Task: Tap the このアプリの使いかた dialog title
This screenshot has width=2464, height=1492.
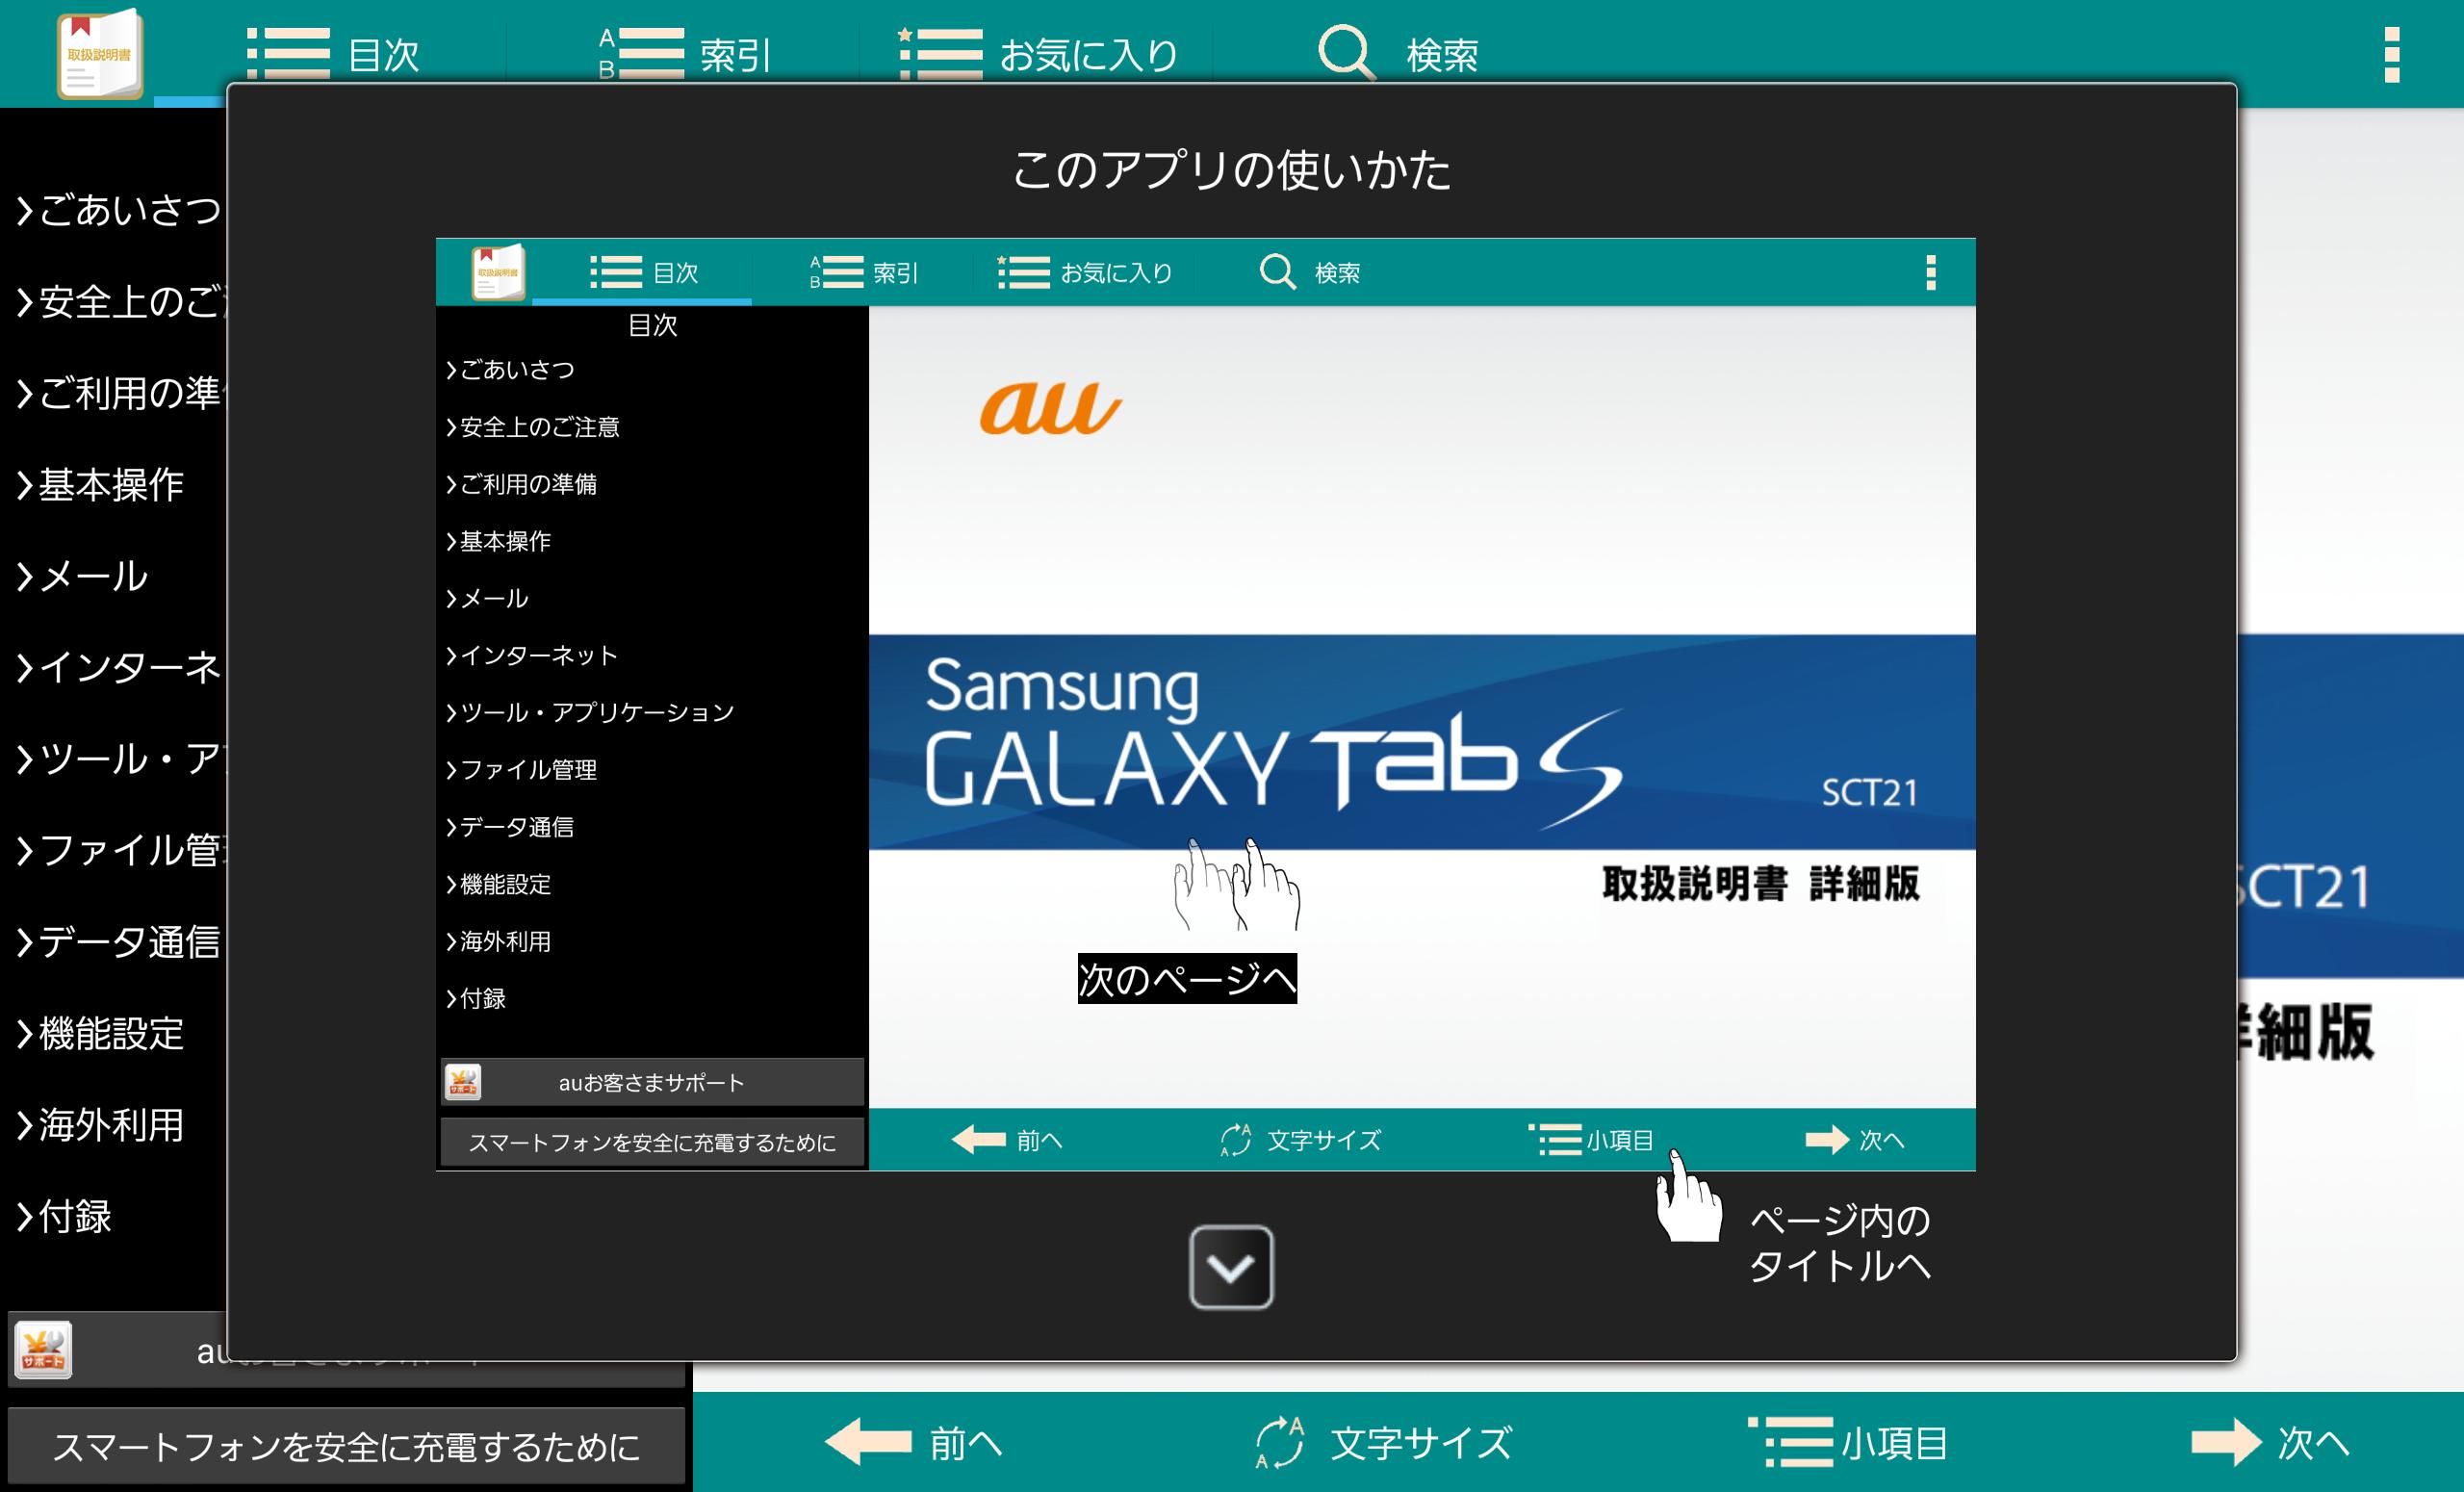Action: [1231, 169]
